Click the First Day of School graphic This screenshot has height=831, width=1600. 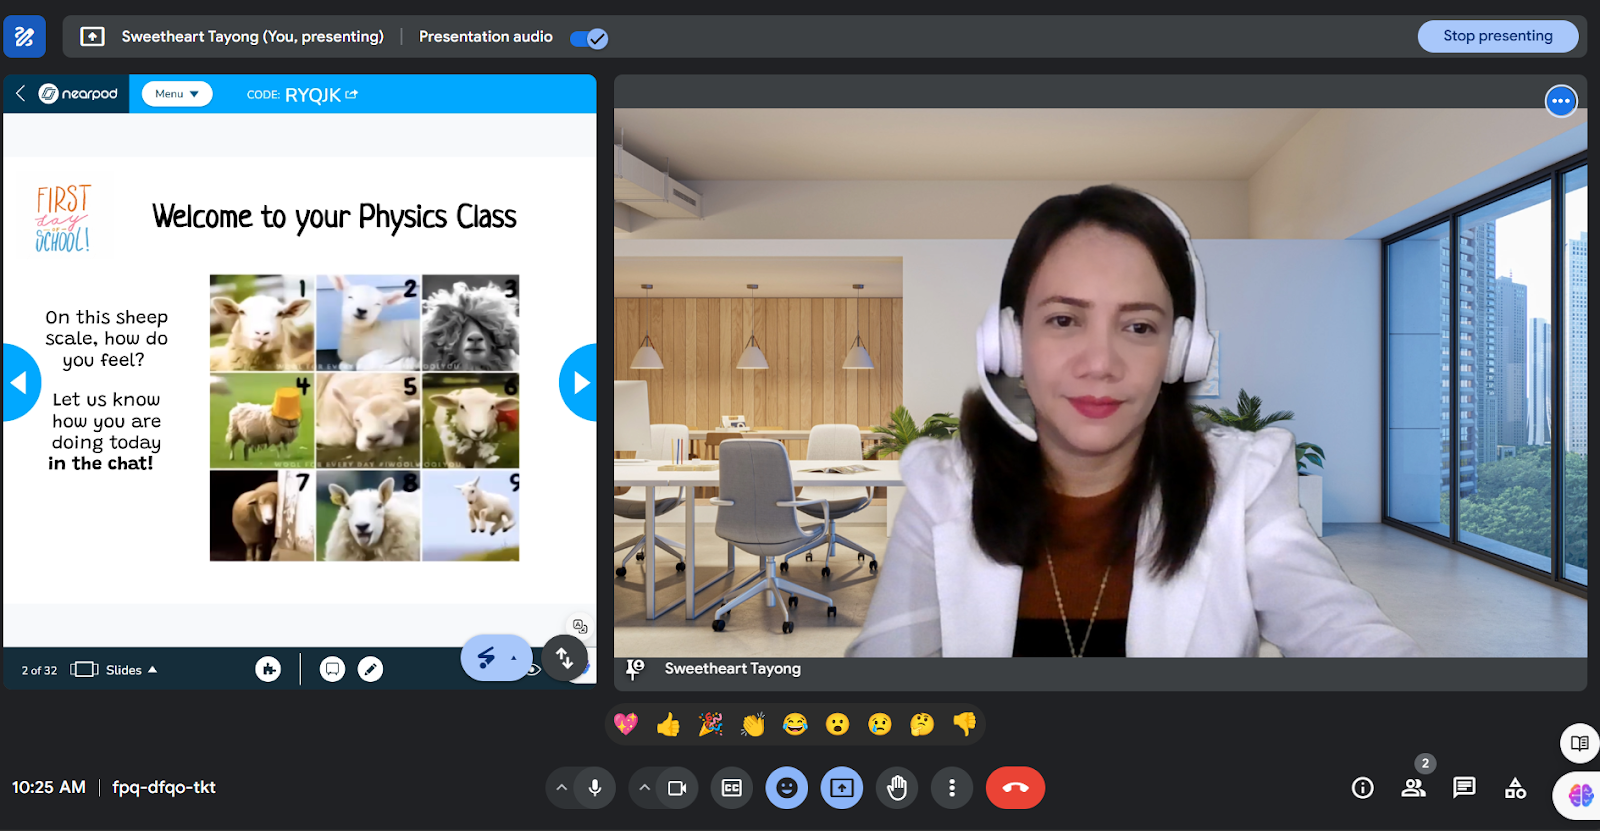(x=63, y=217)
